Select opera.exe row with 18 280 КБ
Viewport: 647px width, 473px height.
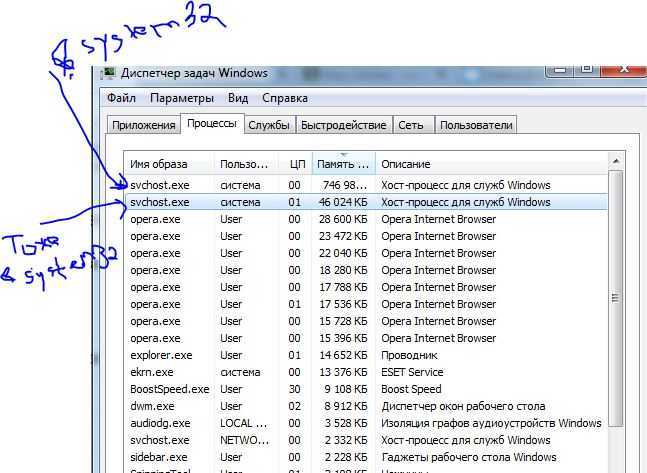[x=366, y=270]
